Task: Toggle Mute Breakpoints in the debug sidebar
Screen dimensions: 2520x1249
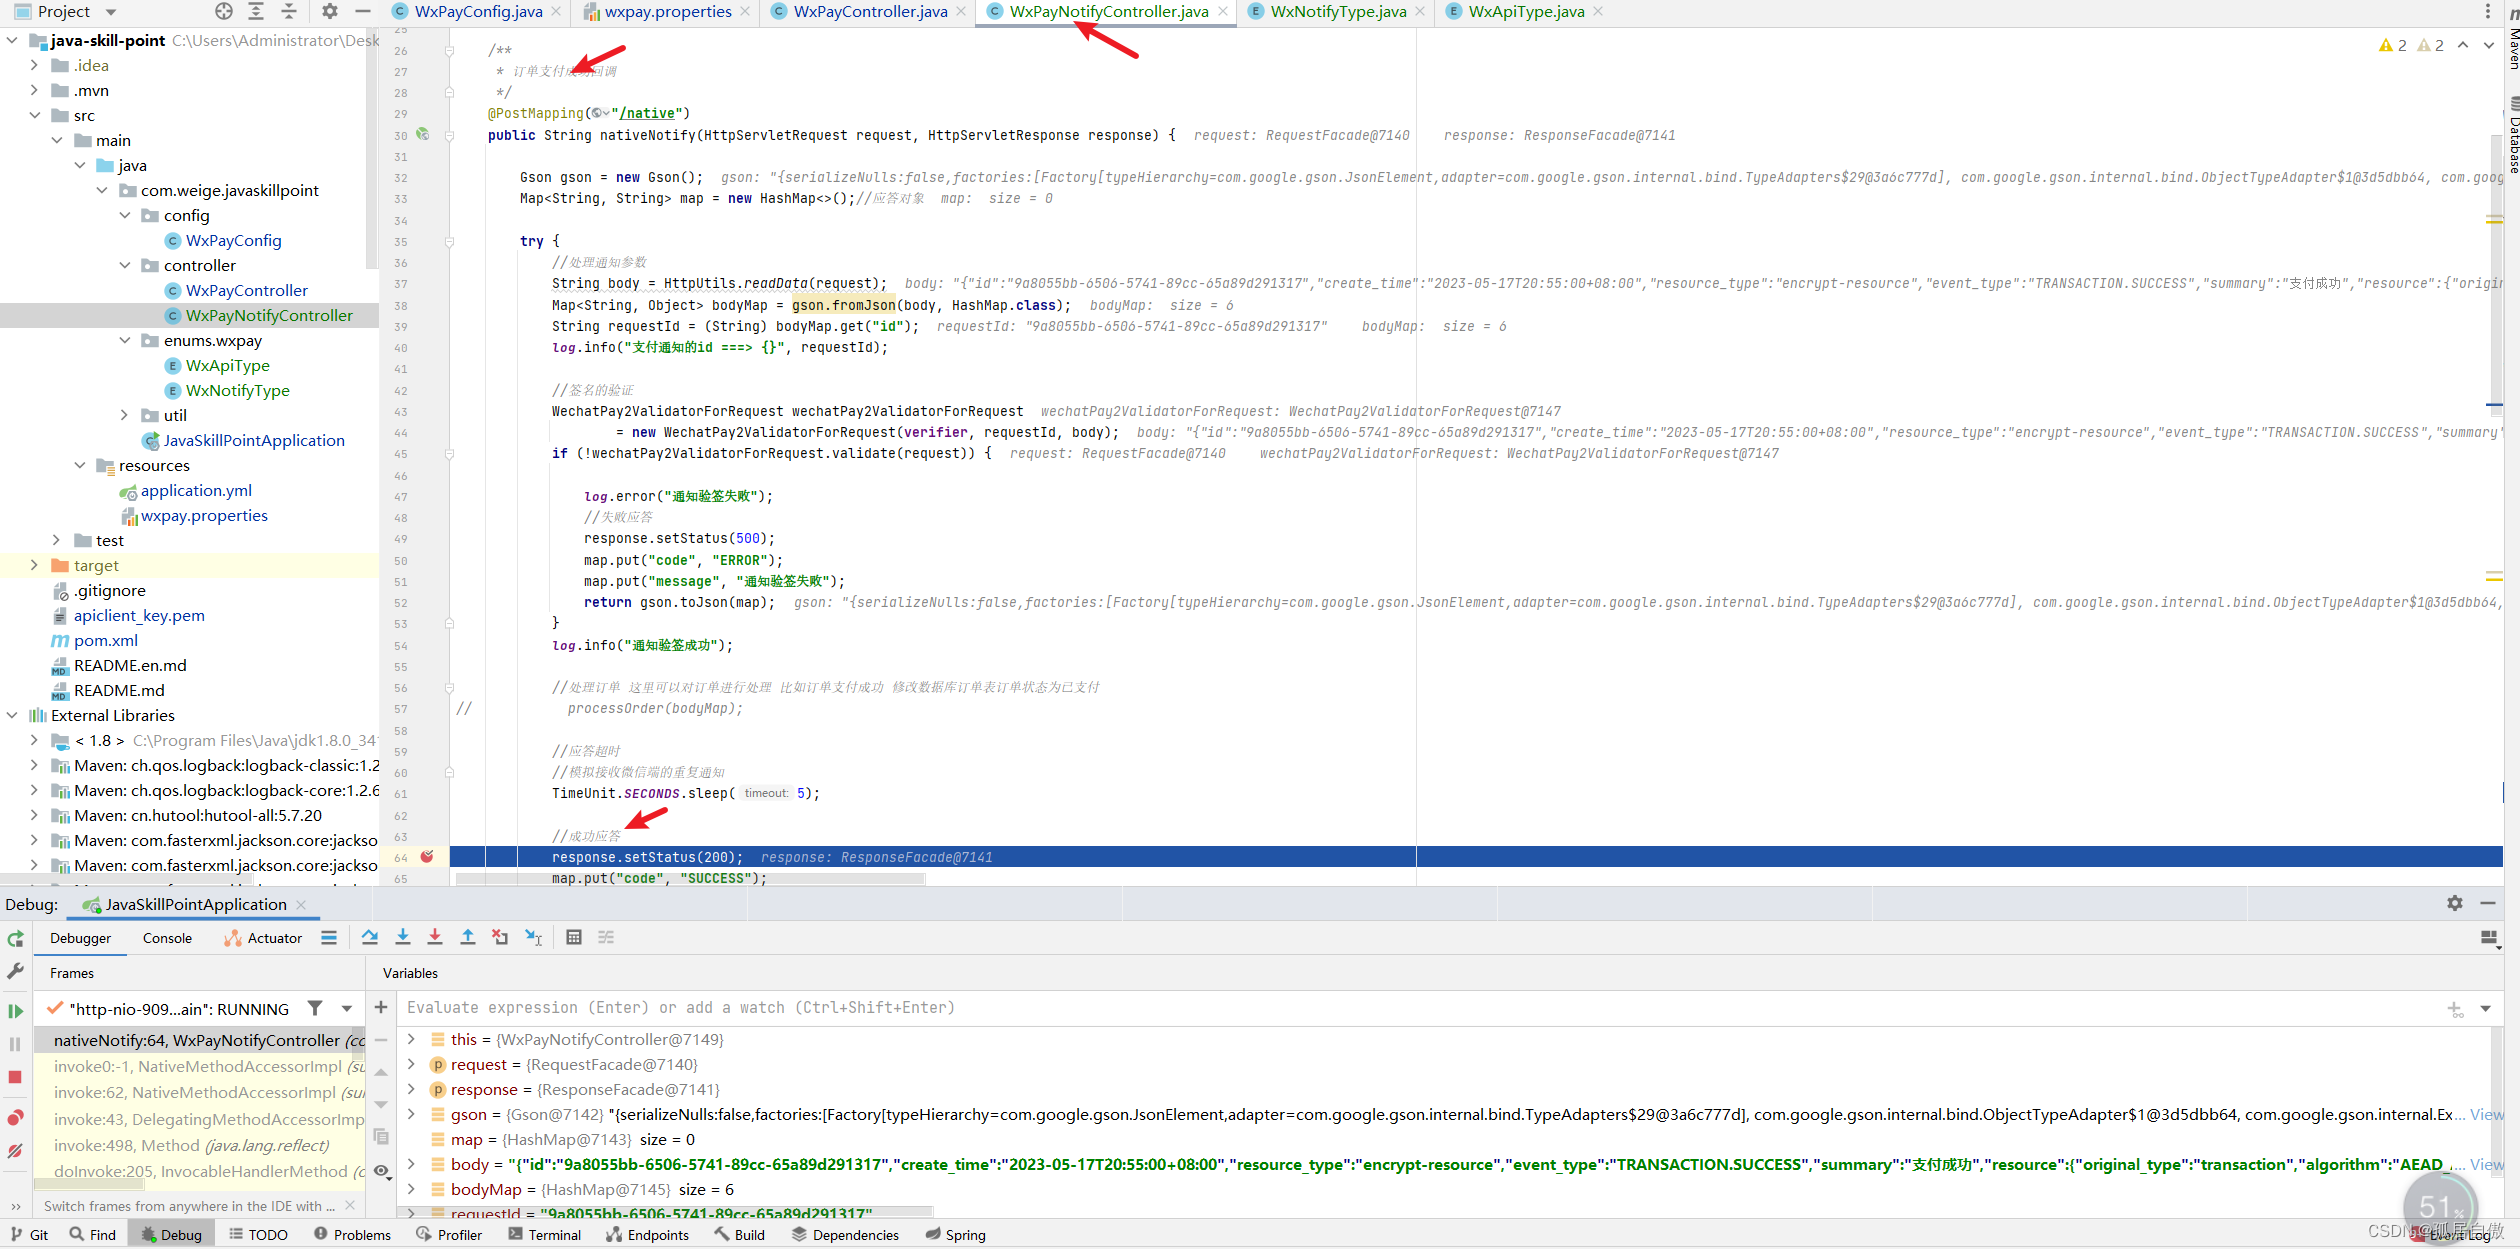Action: pyautogui.click(x=15, y=1151)
